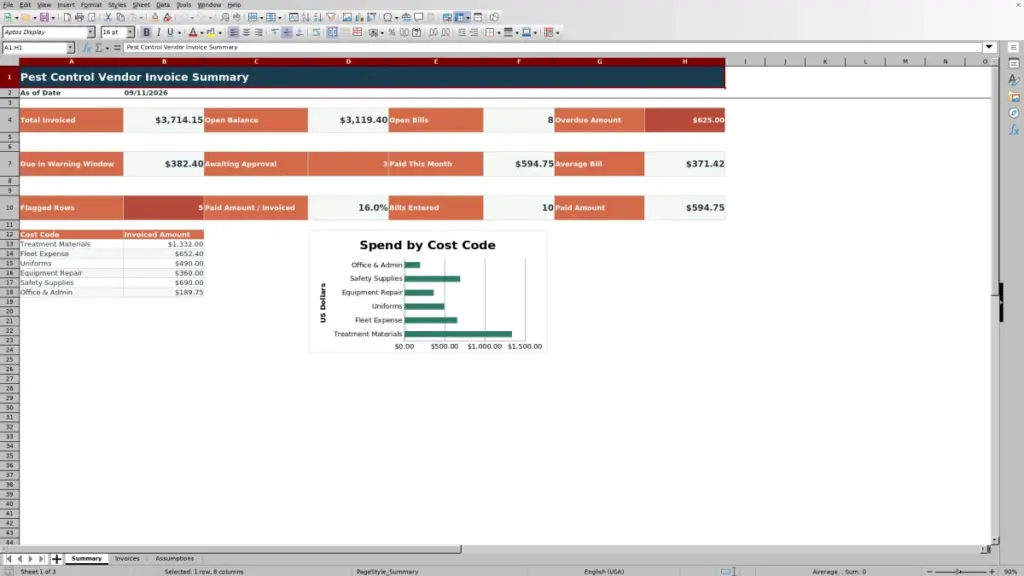Expand the Font Size dropdown
Screen dimensions: 1024x576
click(x=130, y=32)
